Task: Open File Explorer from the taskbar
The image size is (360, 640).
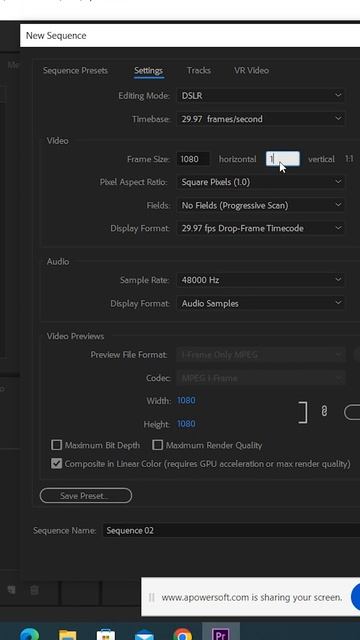Action: pos(67,634)
